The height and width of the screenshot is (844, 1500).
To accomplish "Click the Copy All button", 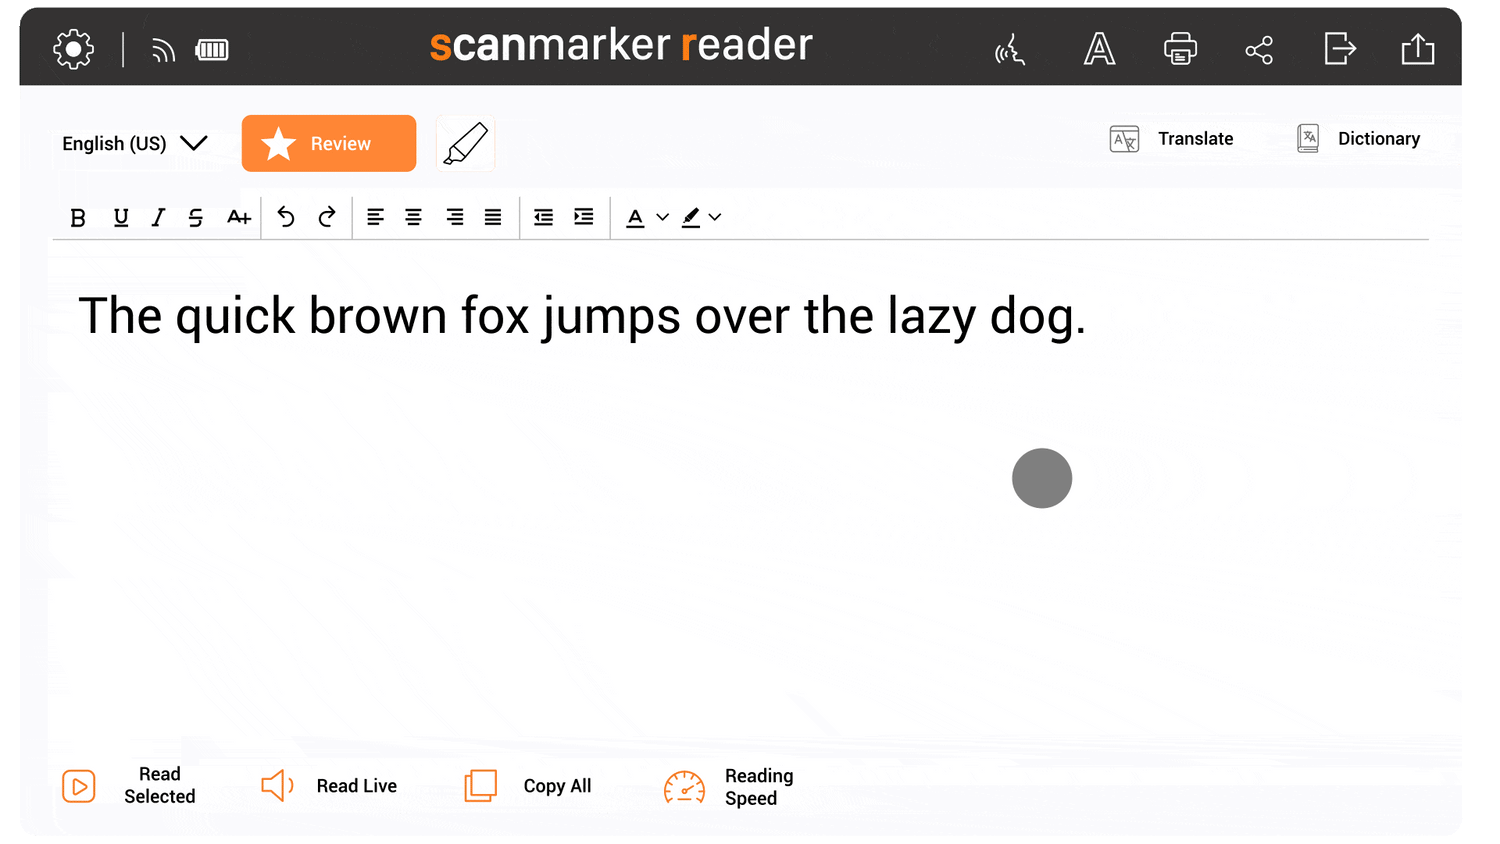I will click(528, 786).
